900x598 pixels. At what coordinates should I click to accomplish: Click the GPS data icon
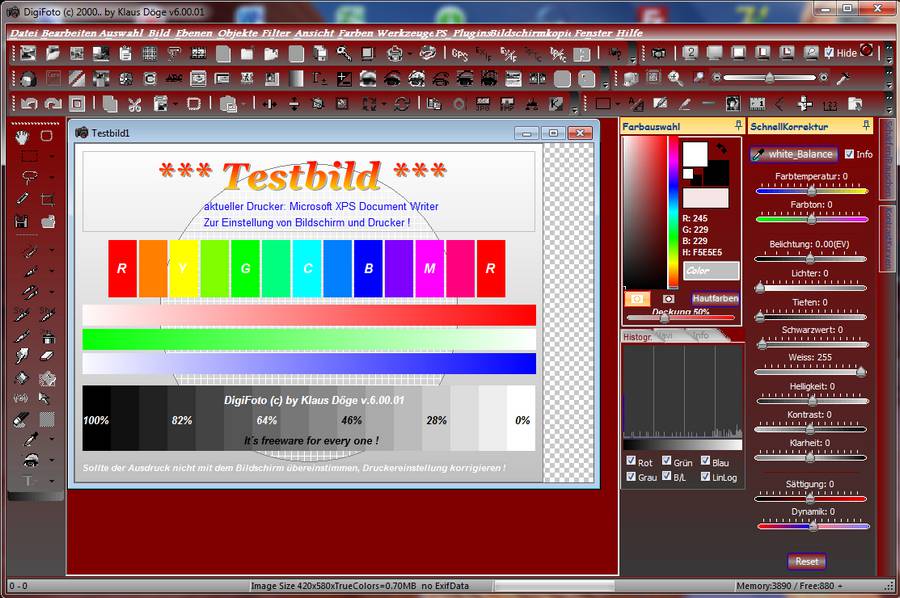[460, 53]
